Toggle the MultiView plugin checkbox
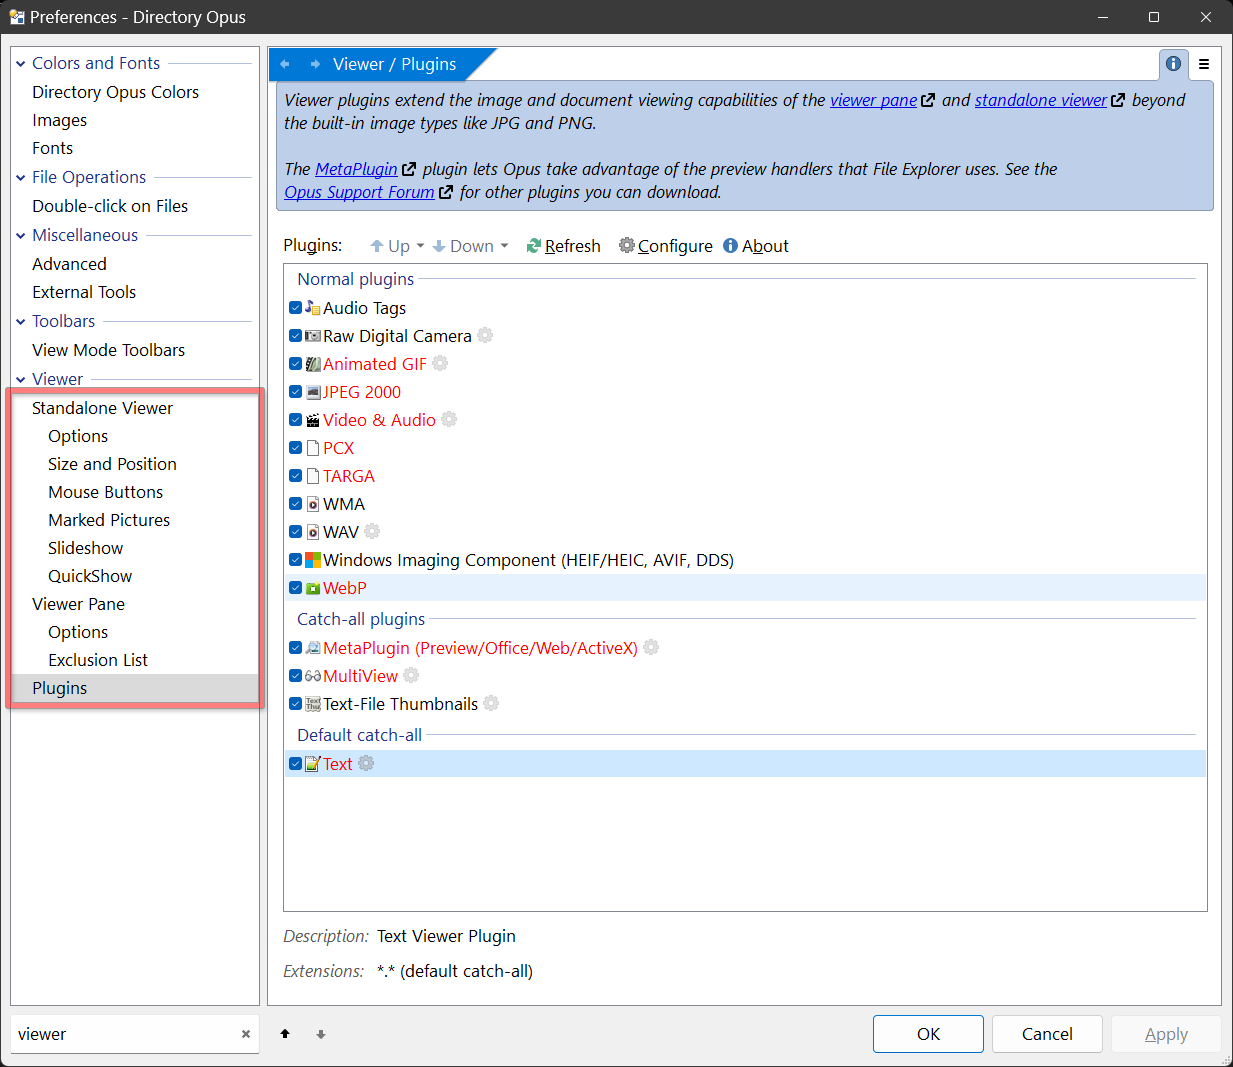The image size is (1233, 1067). tap(296, 676)
